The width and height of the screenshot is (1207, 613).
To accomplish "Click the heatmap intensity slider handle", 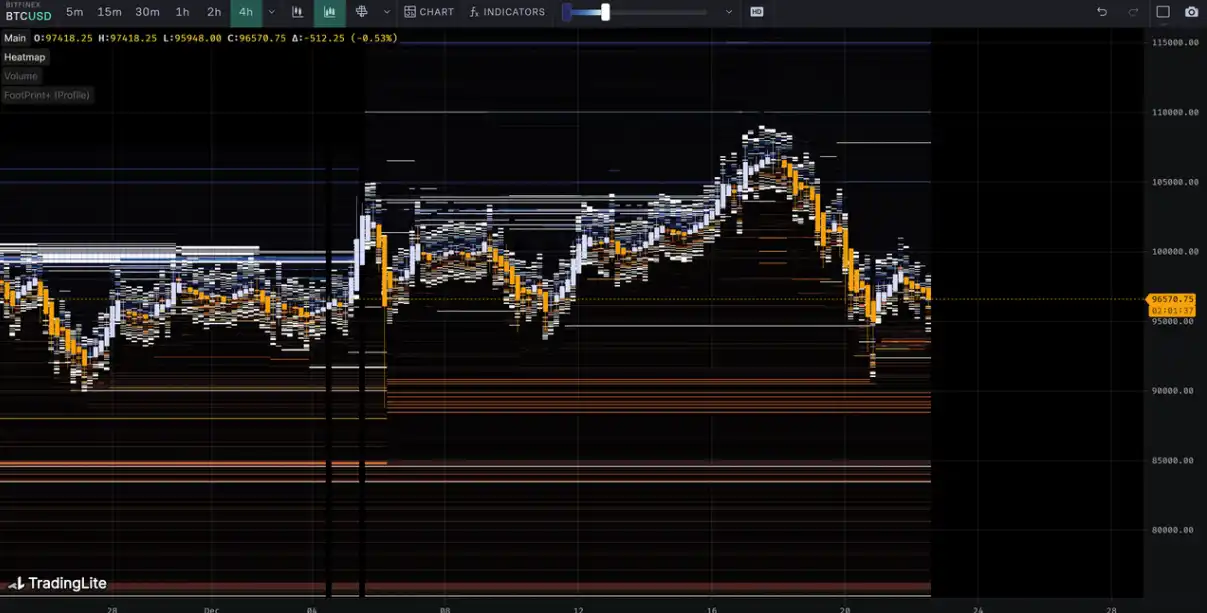I will point(605,12).
